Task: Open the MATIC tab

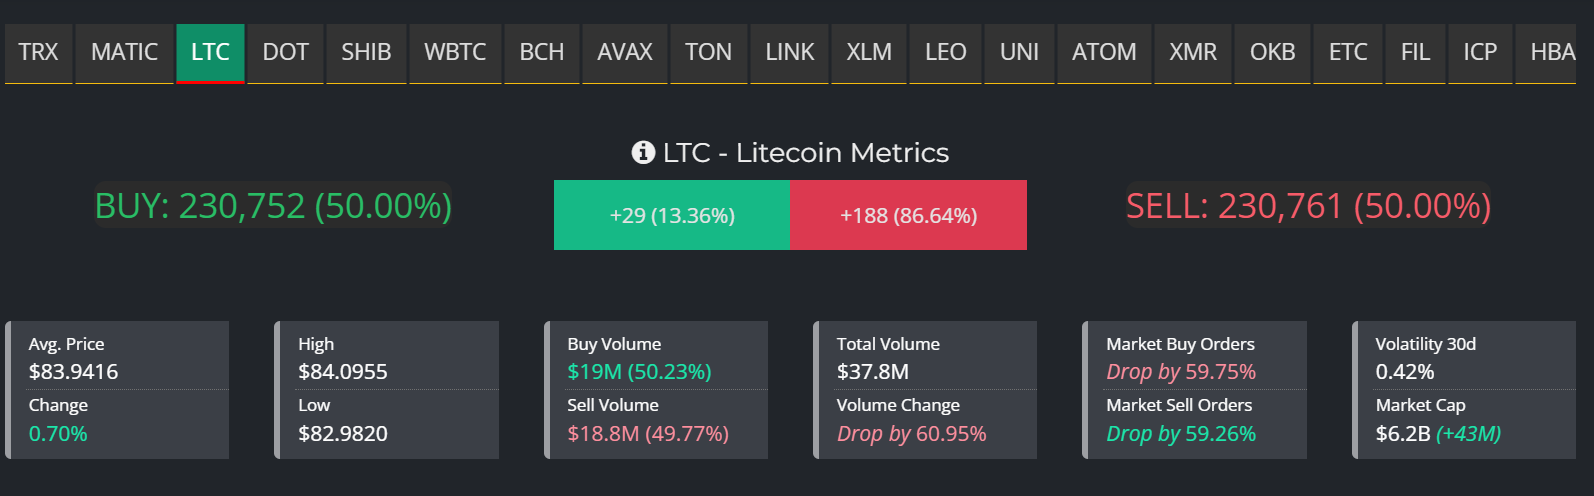Action: point(124,52)
